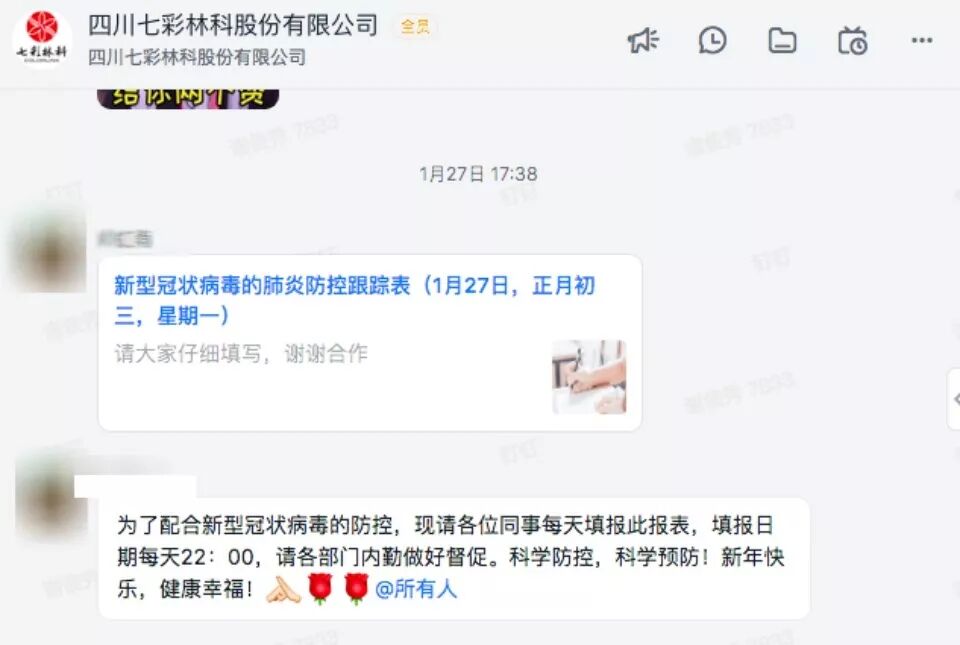The width and height of the screenshot is (960, 645).
Task: Open the group files folder icon
Action: 782,41
